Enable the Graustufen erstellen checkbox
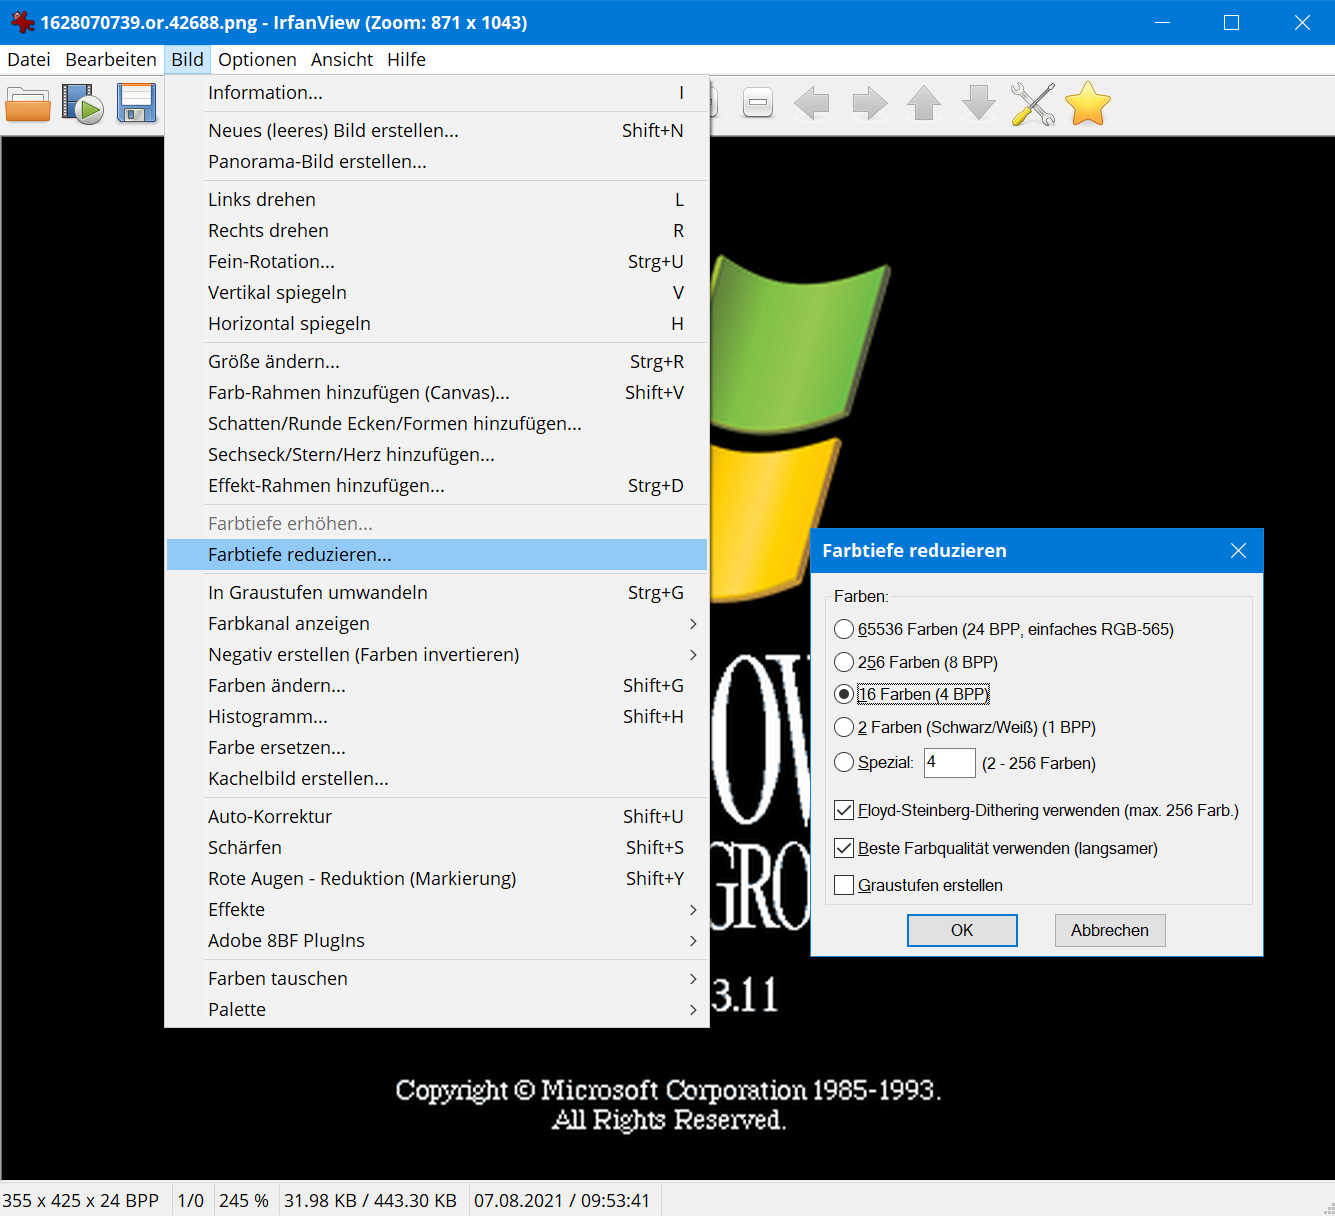 pos(845,885)
